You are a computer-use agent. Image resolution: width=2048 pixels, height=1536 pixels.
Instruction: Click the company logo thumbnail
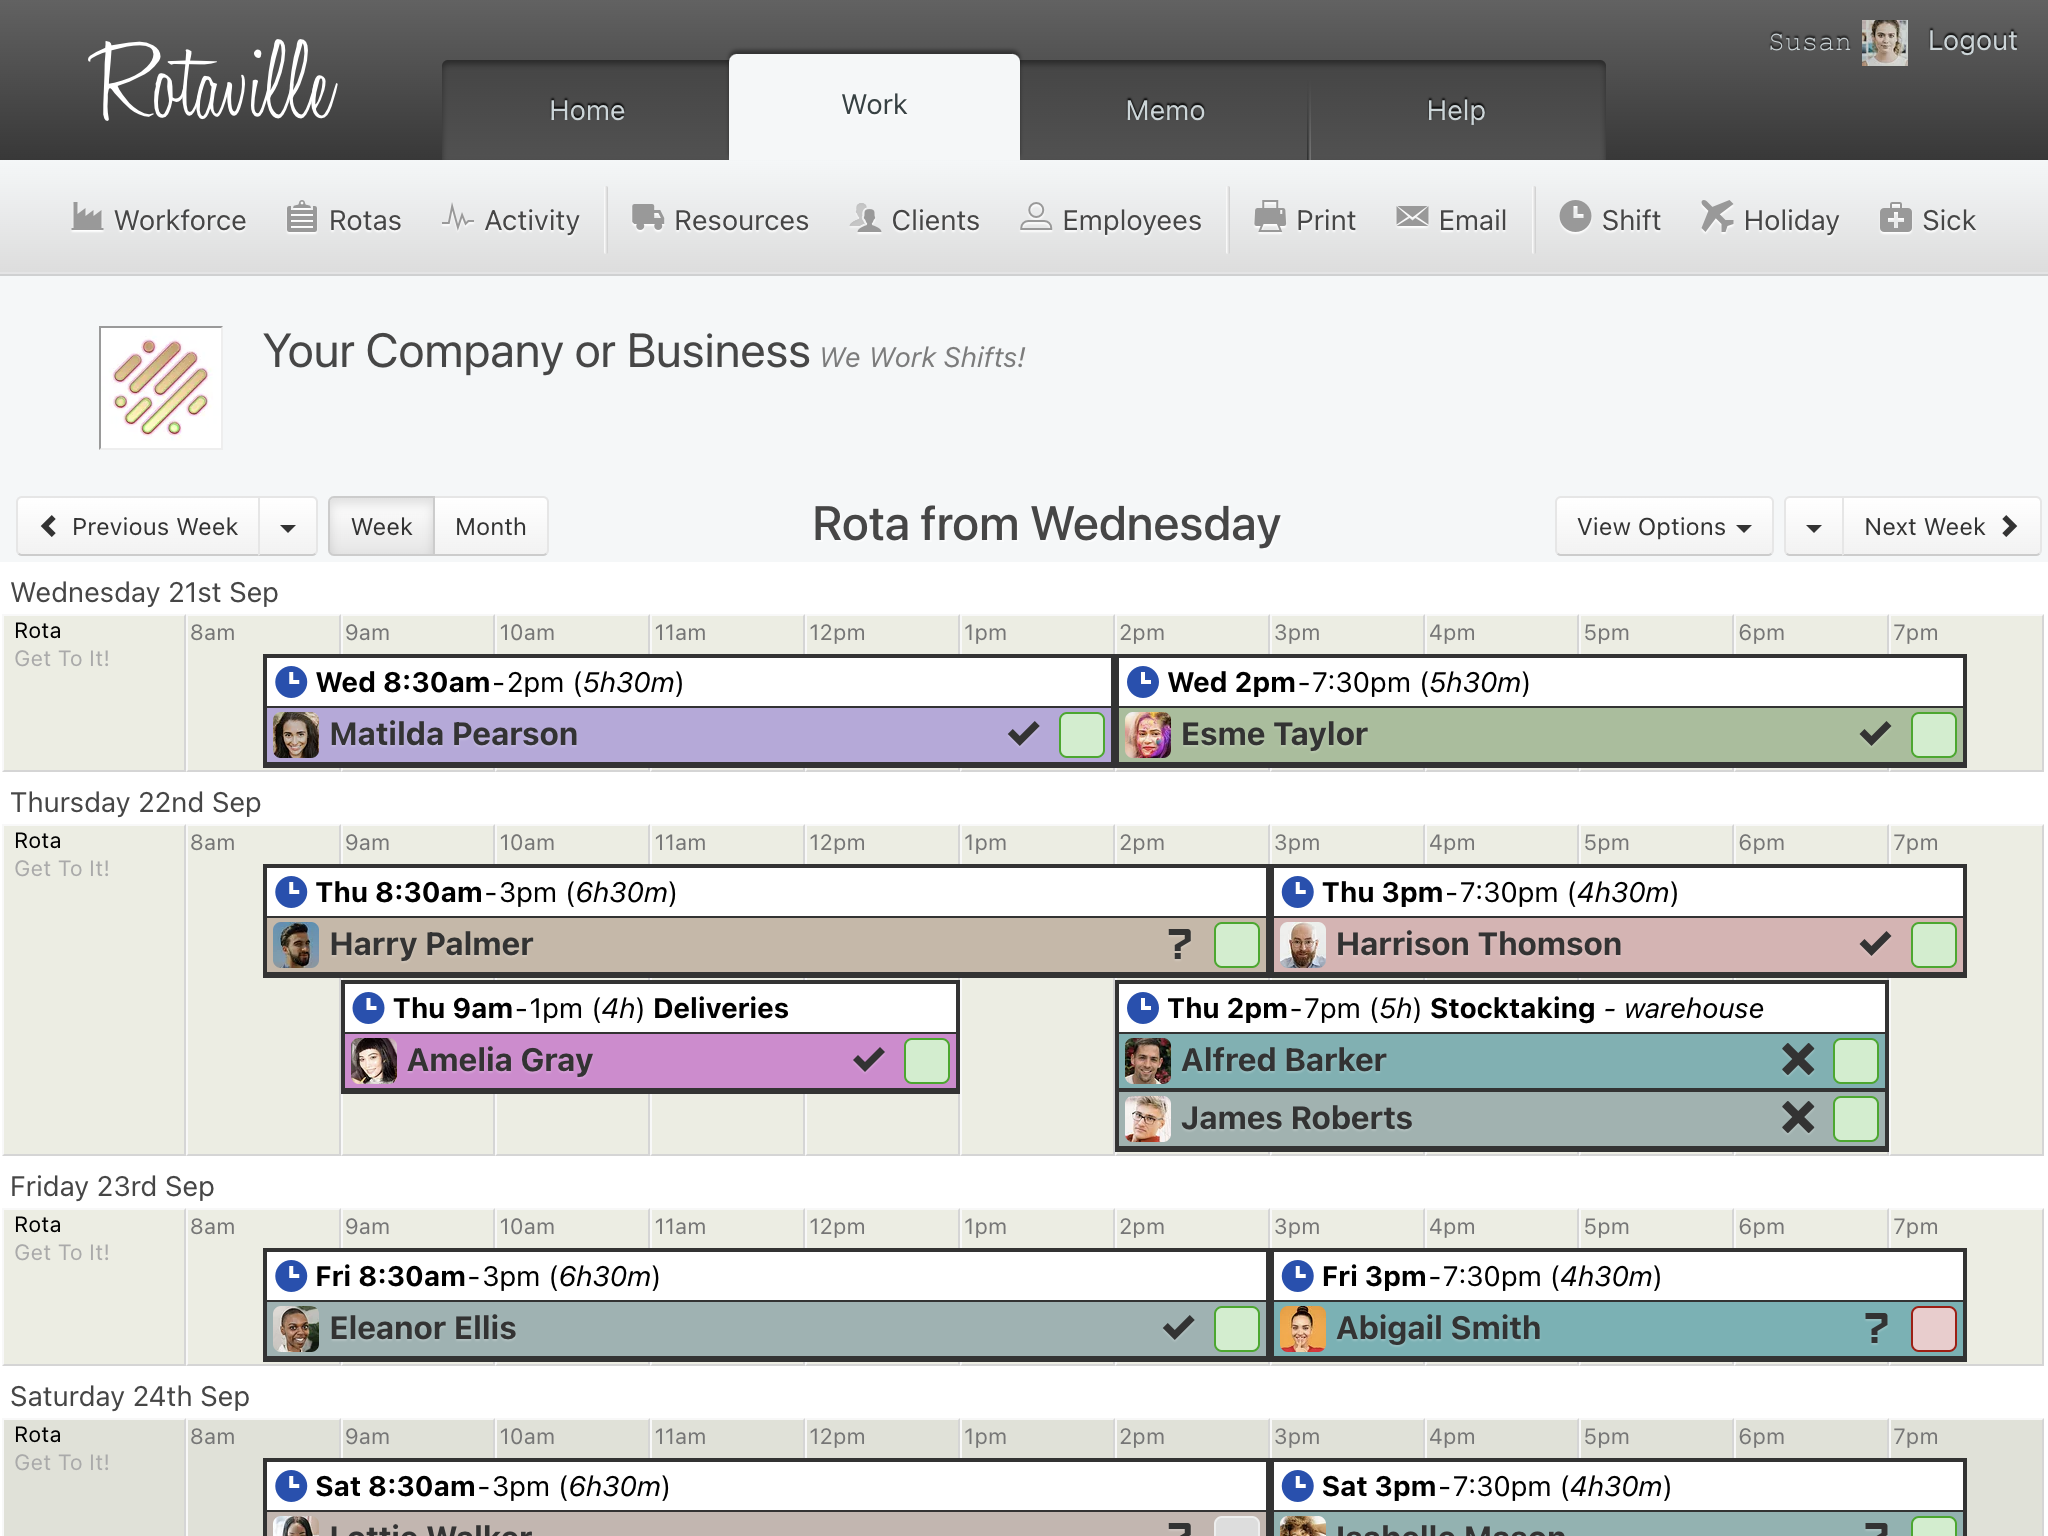click(161, 388)
